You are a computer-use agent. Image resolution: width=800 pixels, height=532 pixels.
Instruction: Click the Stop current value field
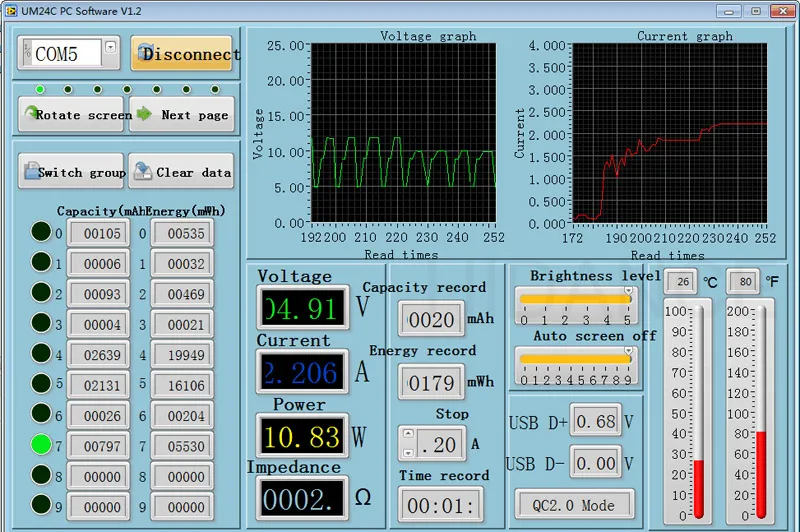tap(439, 444)
